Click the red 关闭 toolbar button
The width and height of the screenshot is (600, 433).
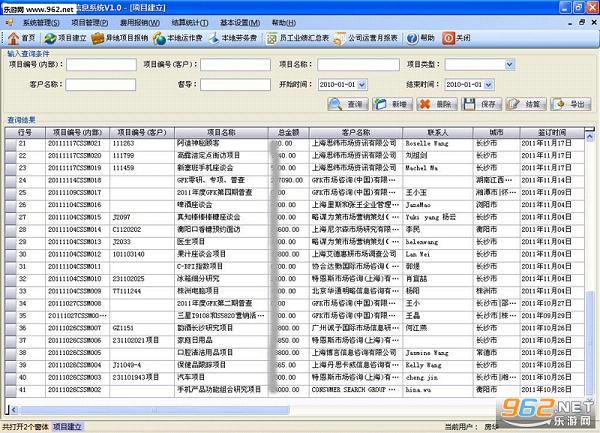coord(456,38)
